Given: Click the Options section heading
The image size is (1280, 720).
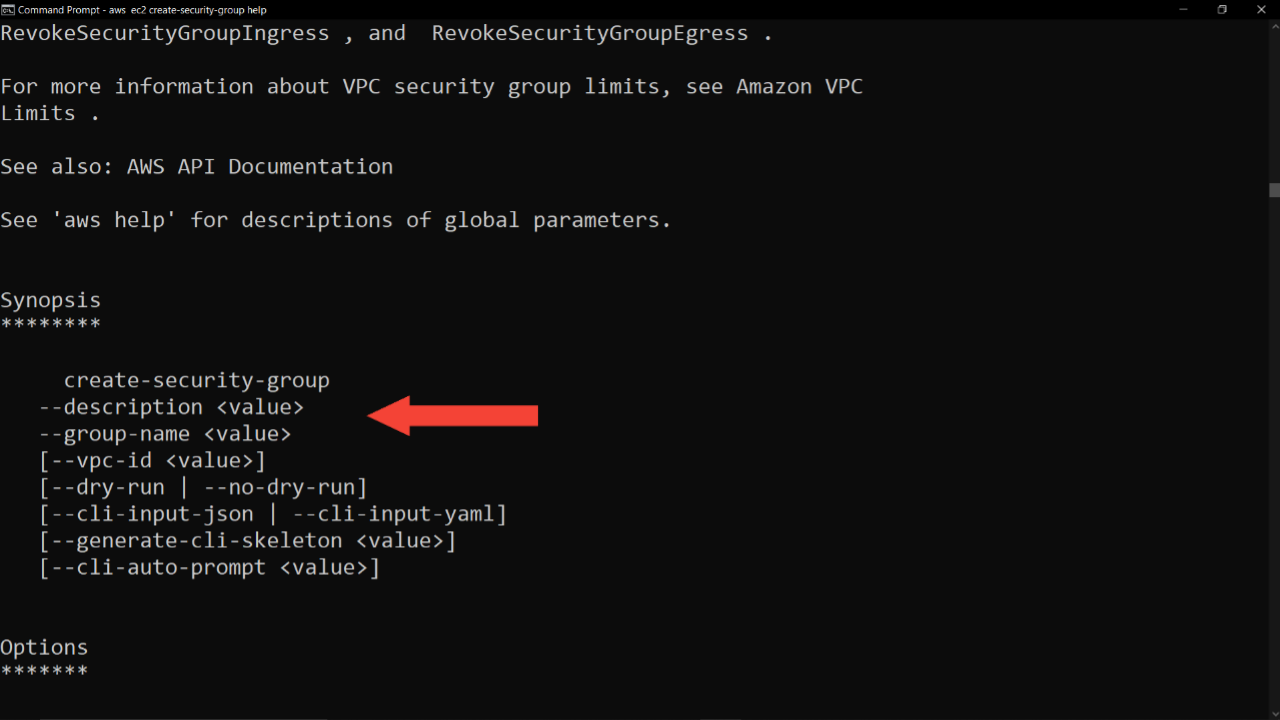Looking at the screenshot, I should [x=44, y=647].
